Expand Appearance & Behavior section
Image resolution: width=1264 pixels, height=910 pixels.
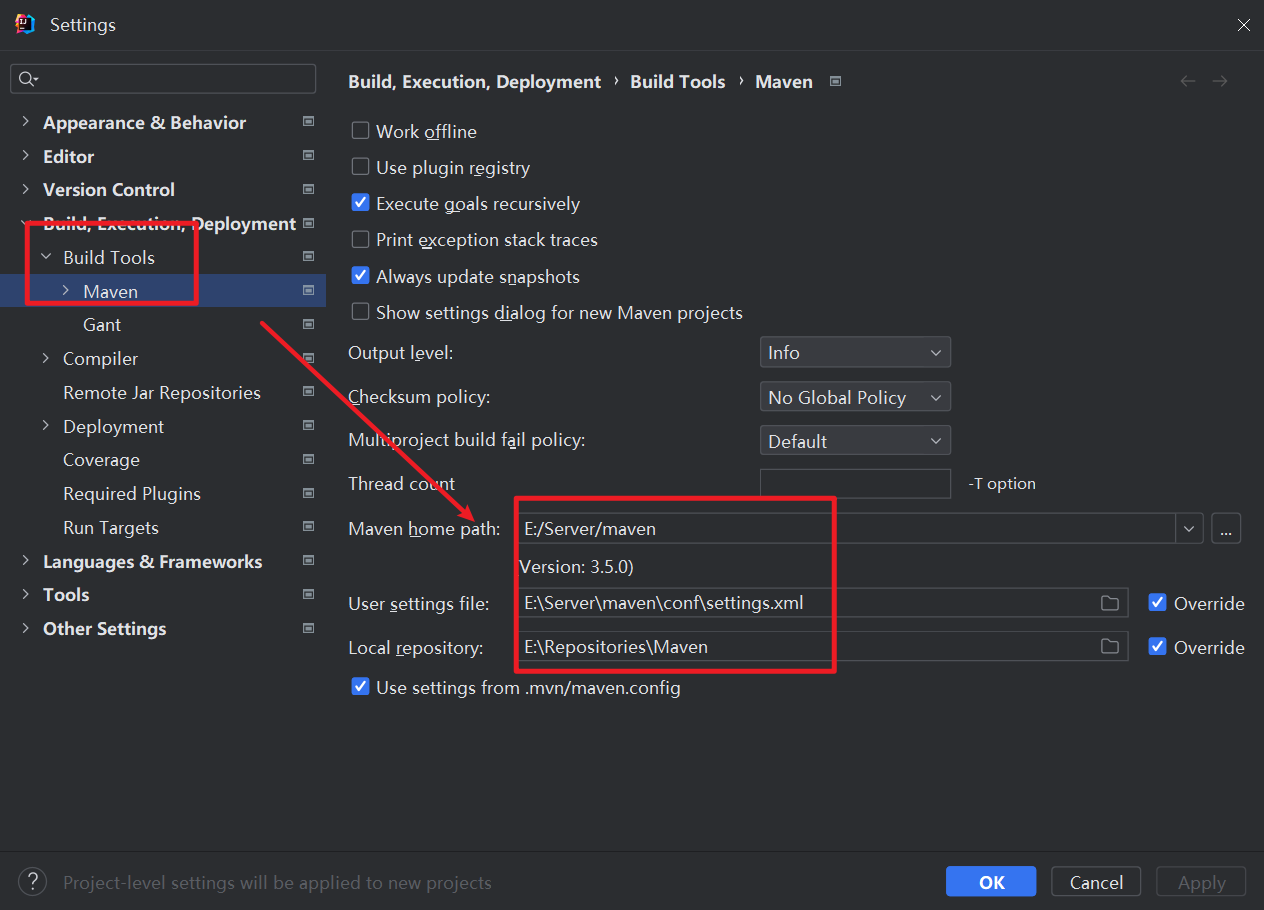[26, 122]
